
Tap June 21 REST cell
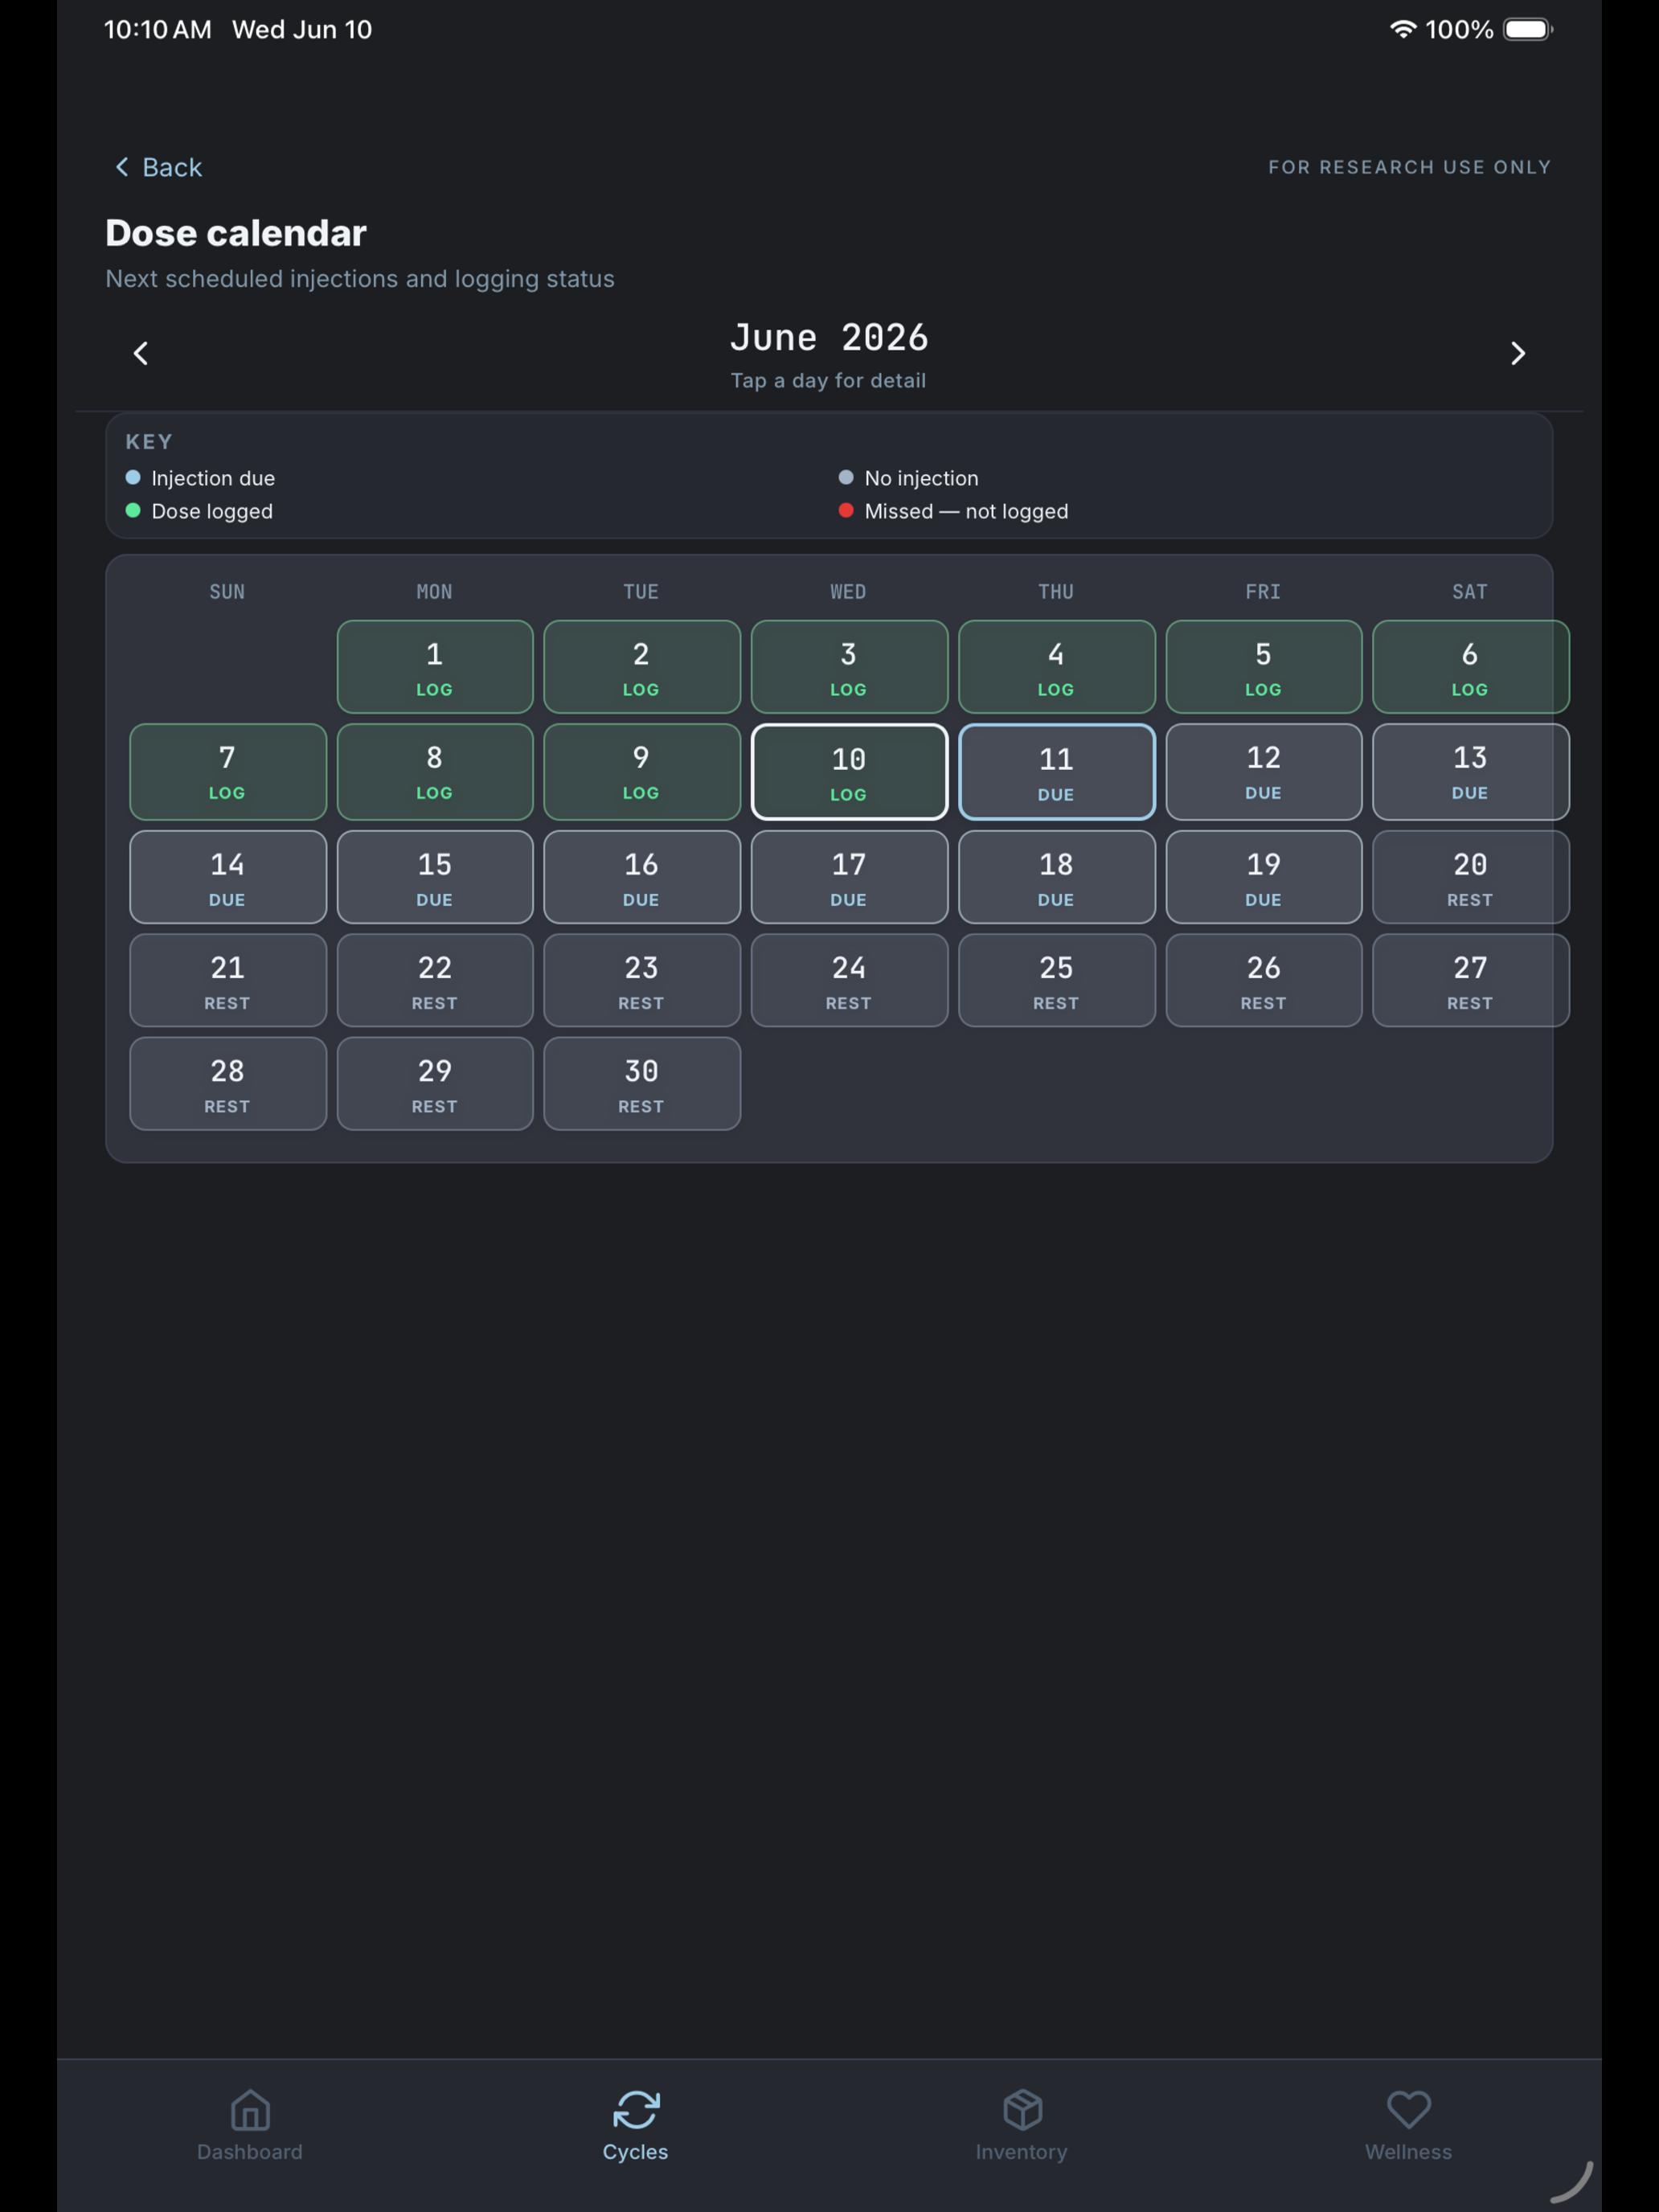(228, 980)
